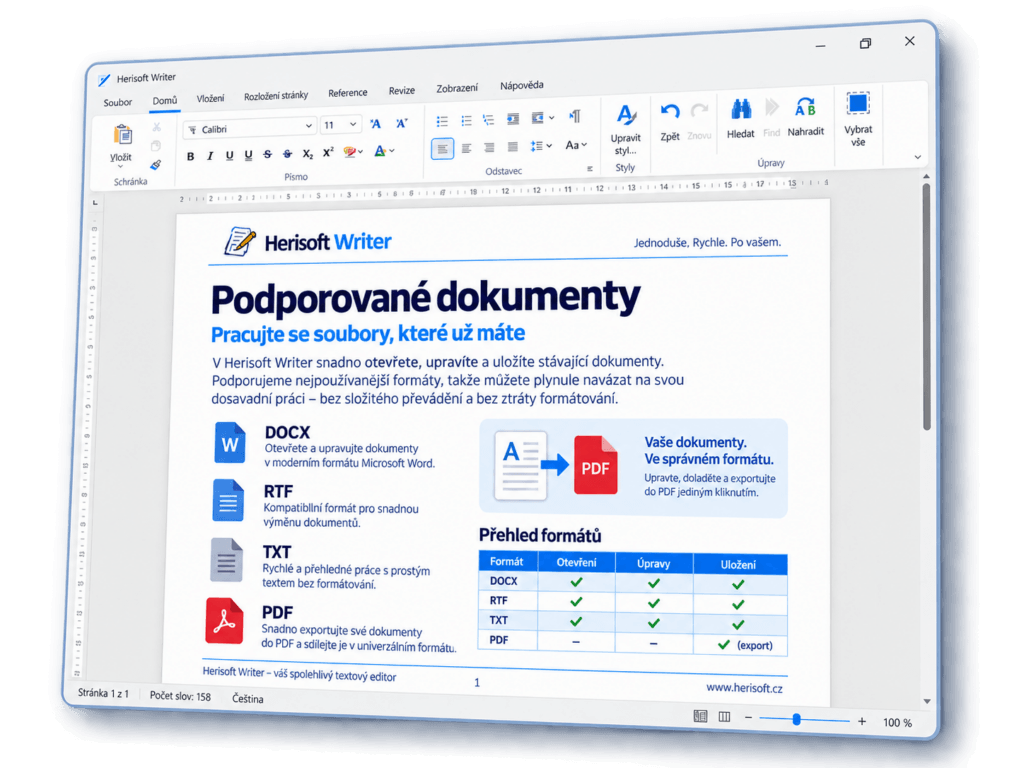Expand the indent options arrow

pos(551,118)
